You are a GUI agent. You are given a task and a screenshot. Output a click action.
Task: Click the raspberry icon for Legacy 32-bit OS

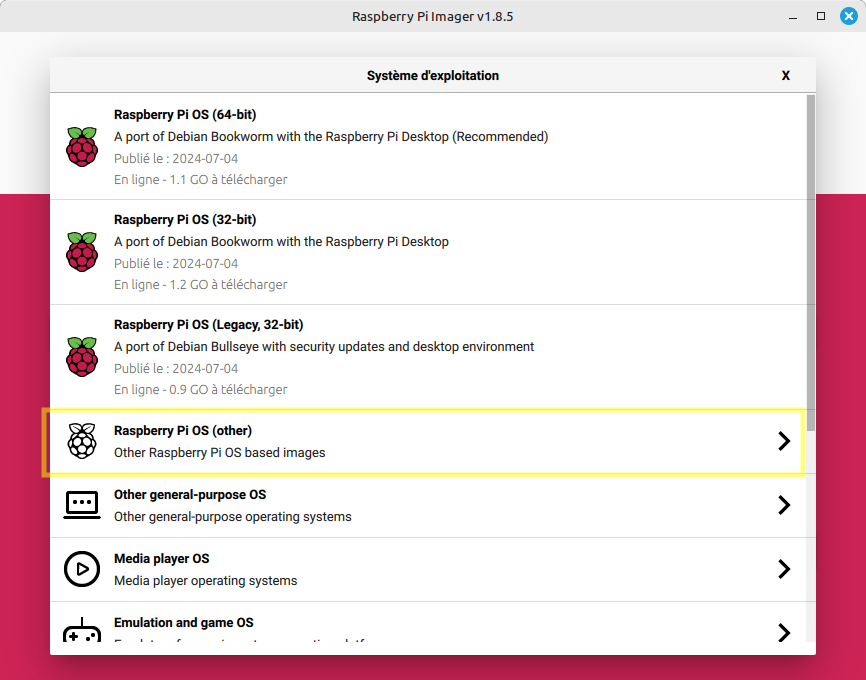tap(82, 357)
